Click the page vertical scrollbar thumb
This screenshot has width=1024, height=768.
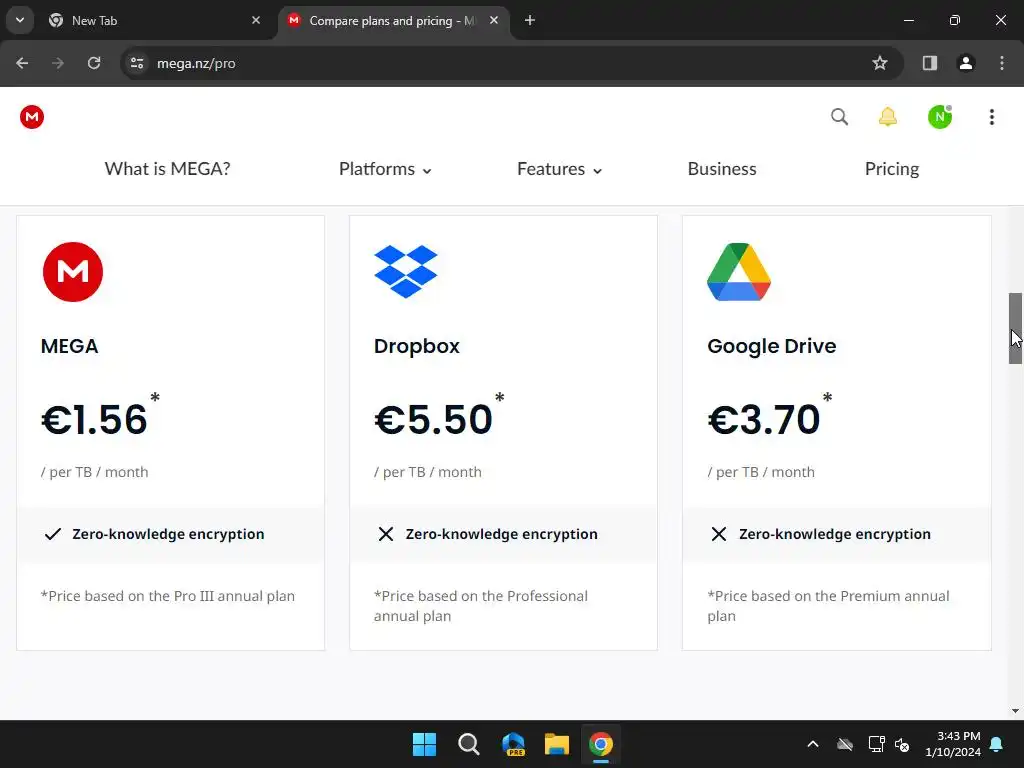1015,328
